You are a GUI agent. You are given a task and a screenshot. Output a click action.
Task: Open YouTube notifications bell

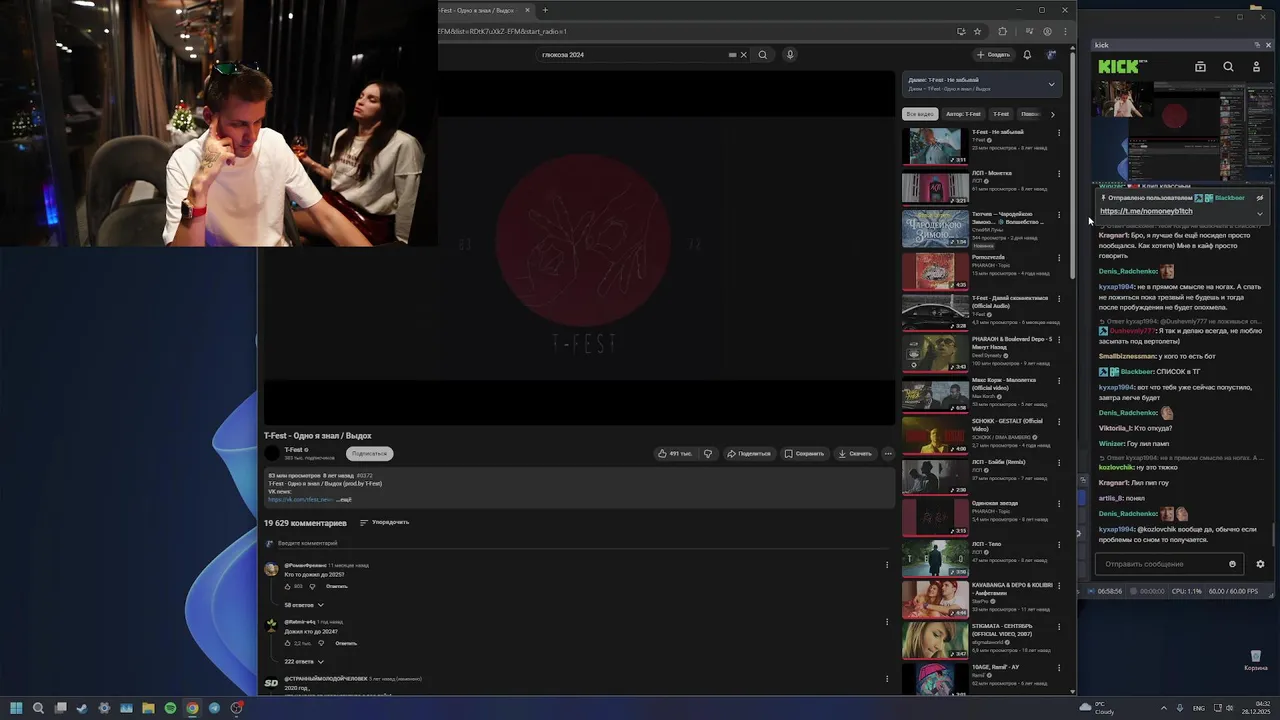pos(1027,55)
